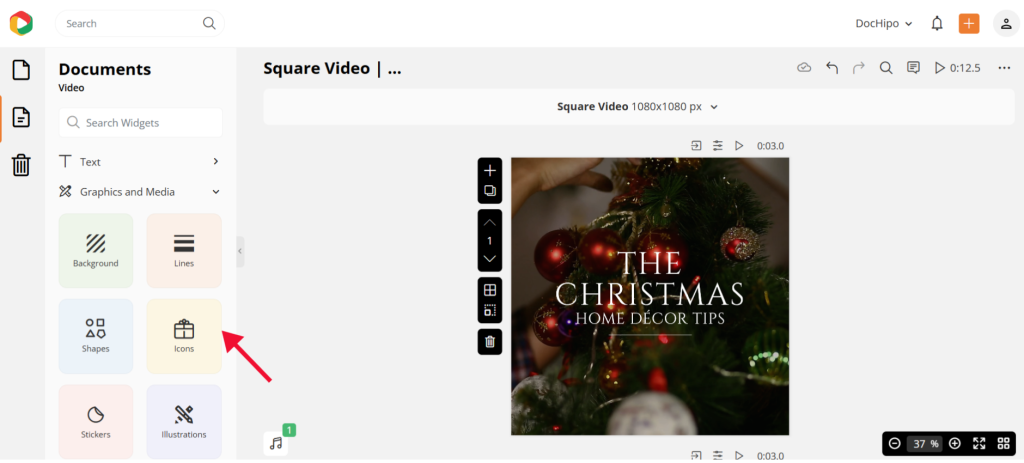1024x463 pixels.
Task: Click the fit-to-screen expand icon
Action: [979, 443]
